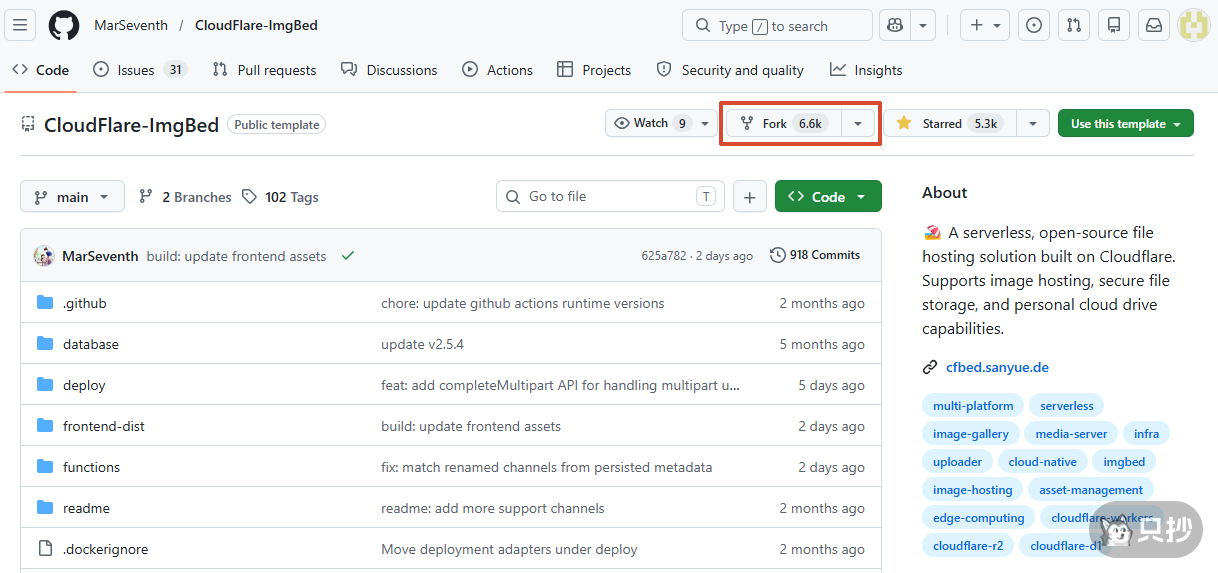
Task: Select the uploader topic tag
Action: point(957,462)
